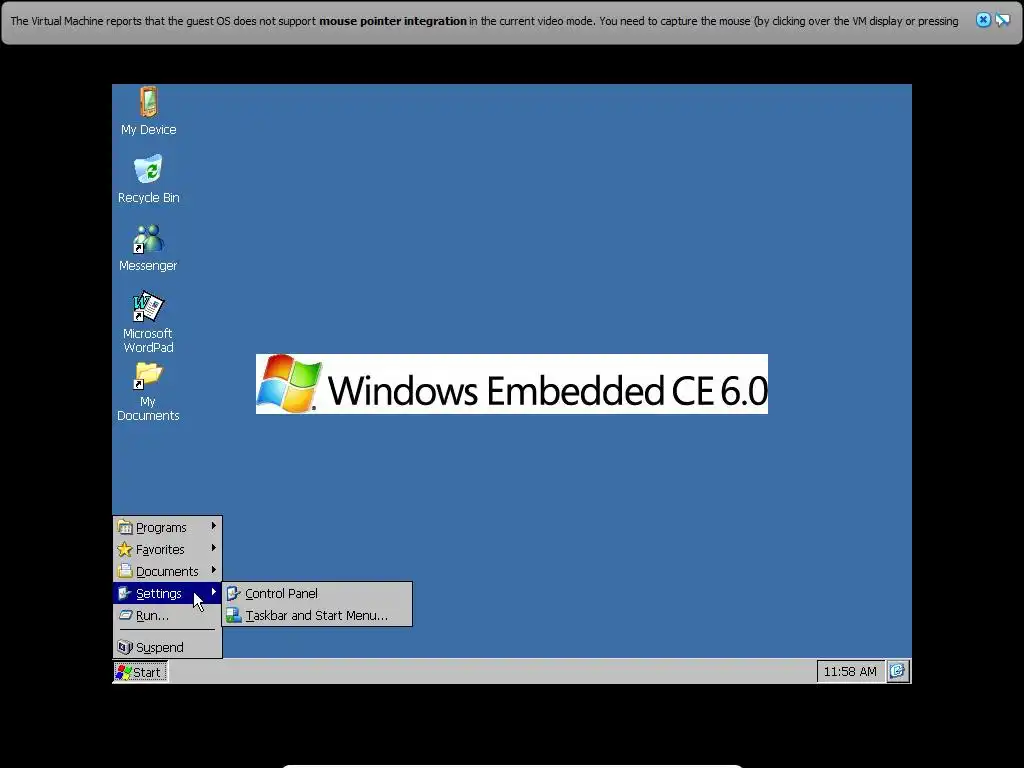Open Control Panel from Settings submenu
1024x768 pixels.
coord(317,593)
